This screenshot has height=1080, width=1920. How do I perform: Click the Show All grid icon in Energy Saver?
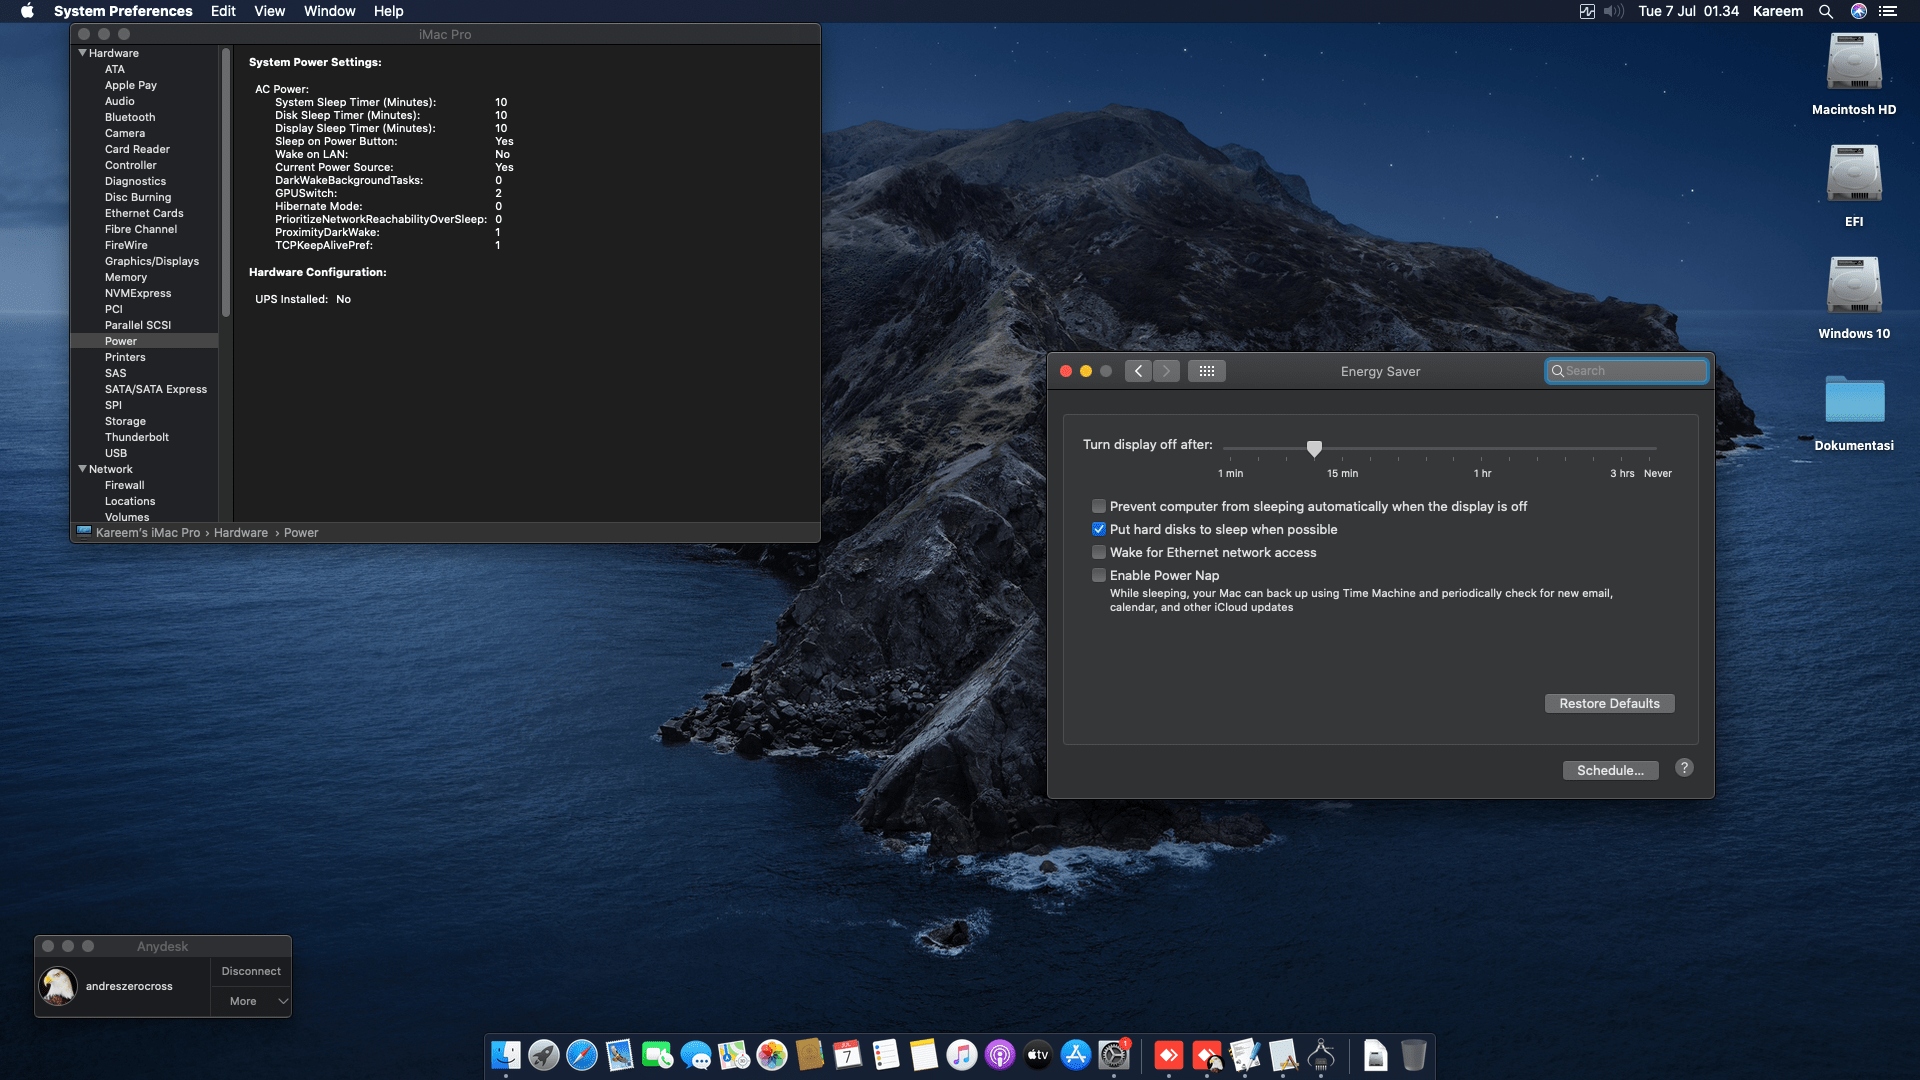click(1206, 371)
